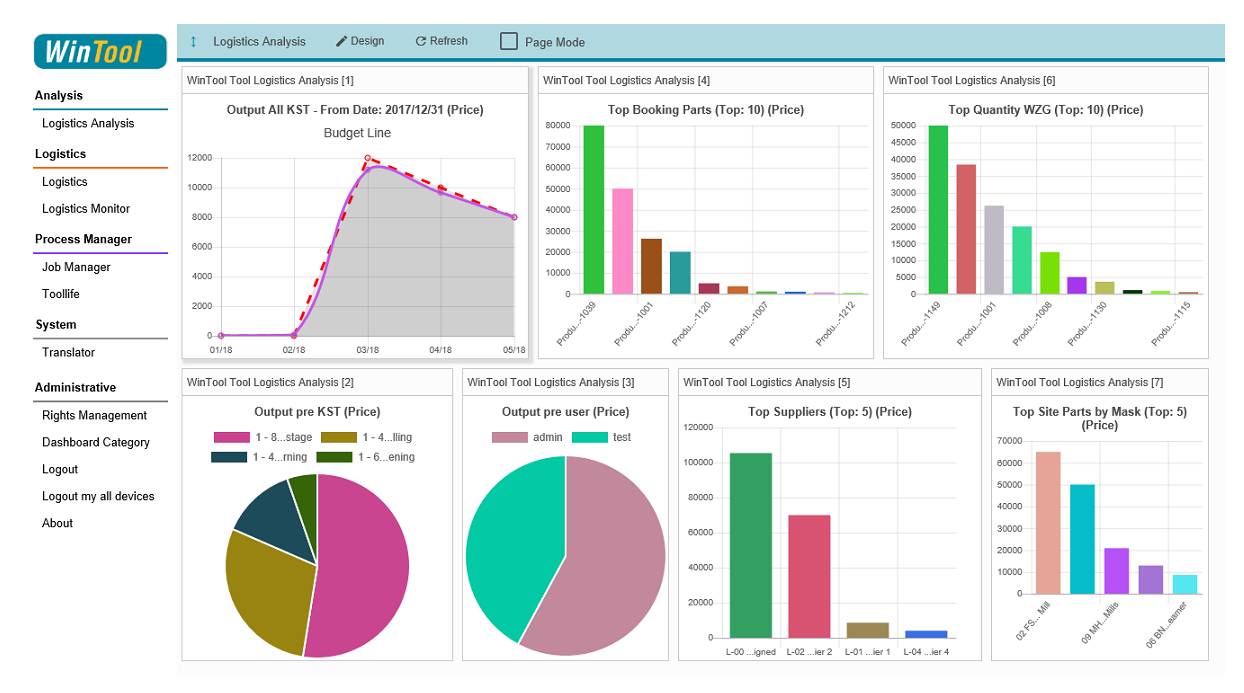Click the olive L-01 bar in Top Suppliers
Screen dimensions: 1244x693
point(867,630)
